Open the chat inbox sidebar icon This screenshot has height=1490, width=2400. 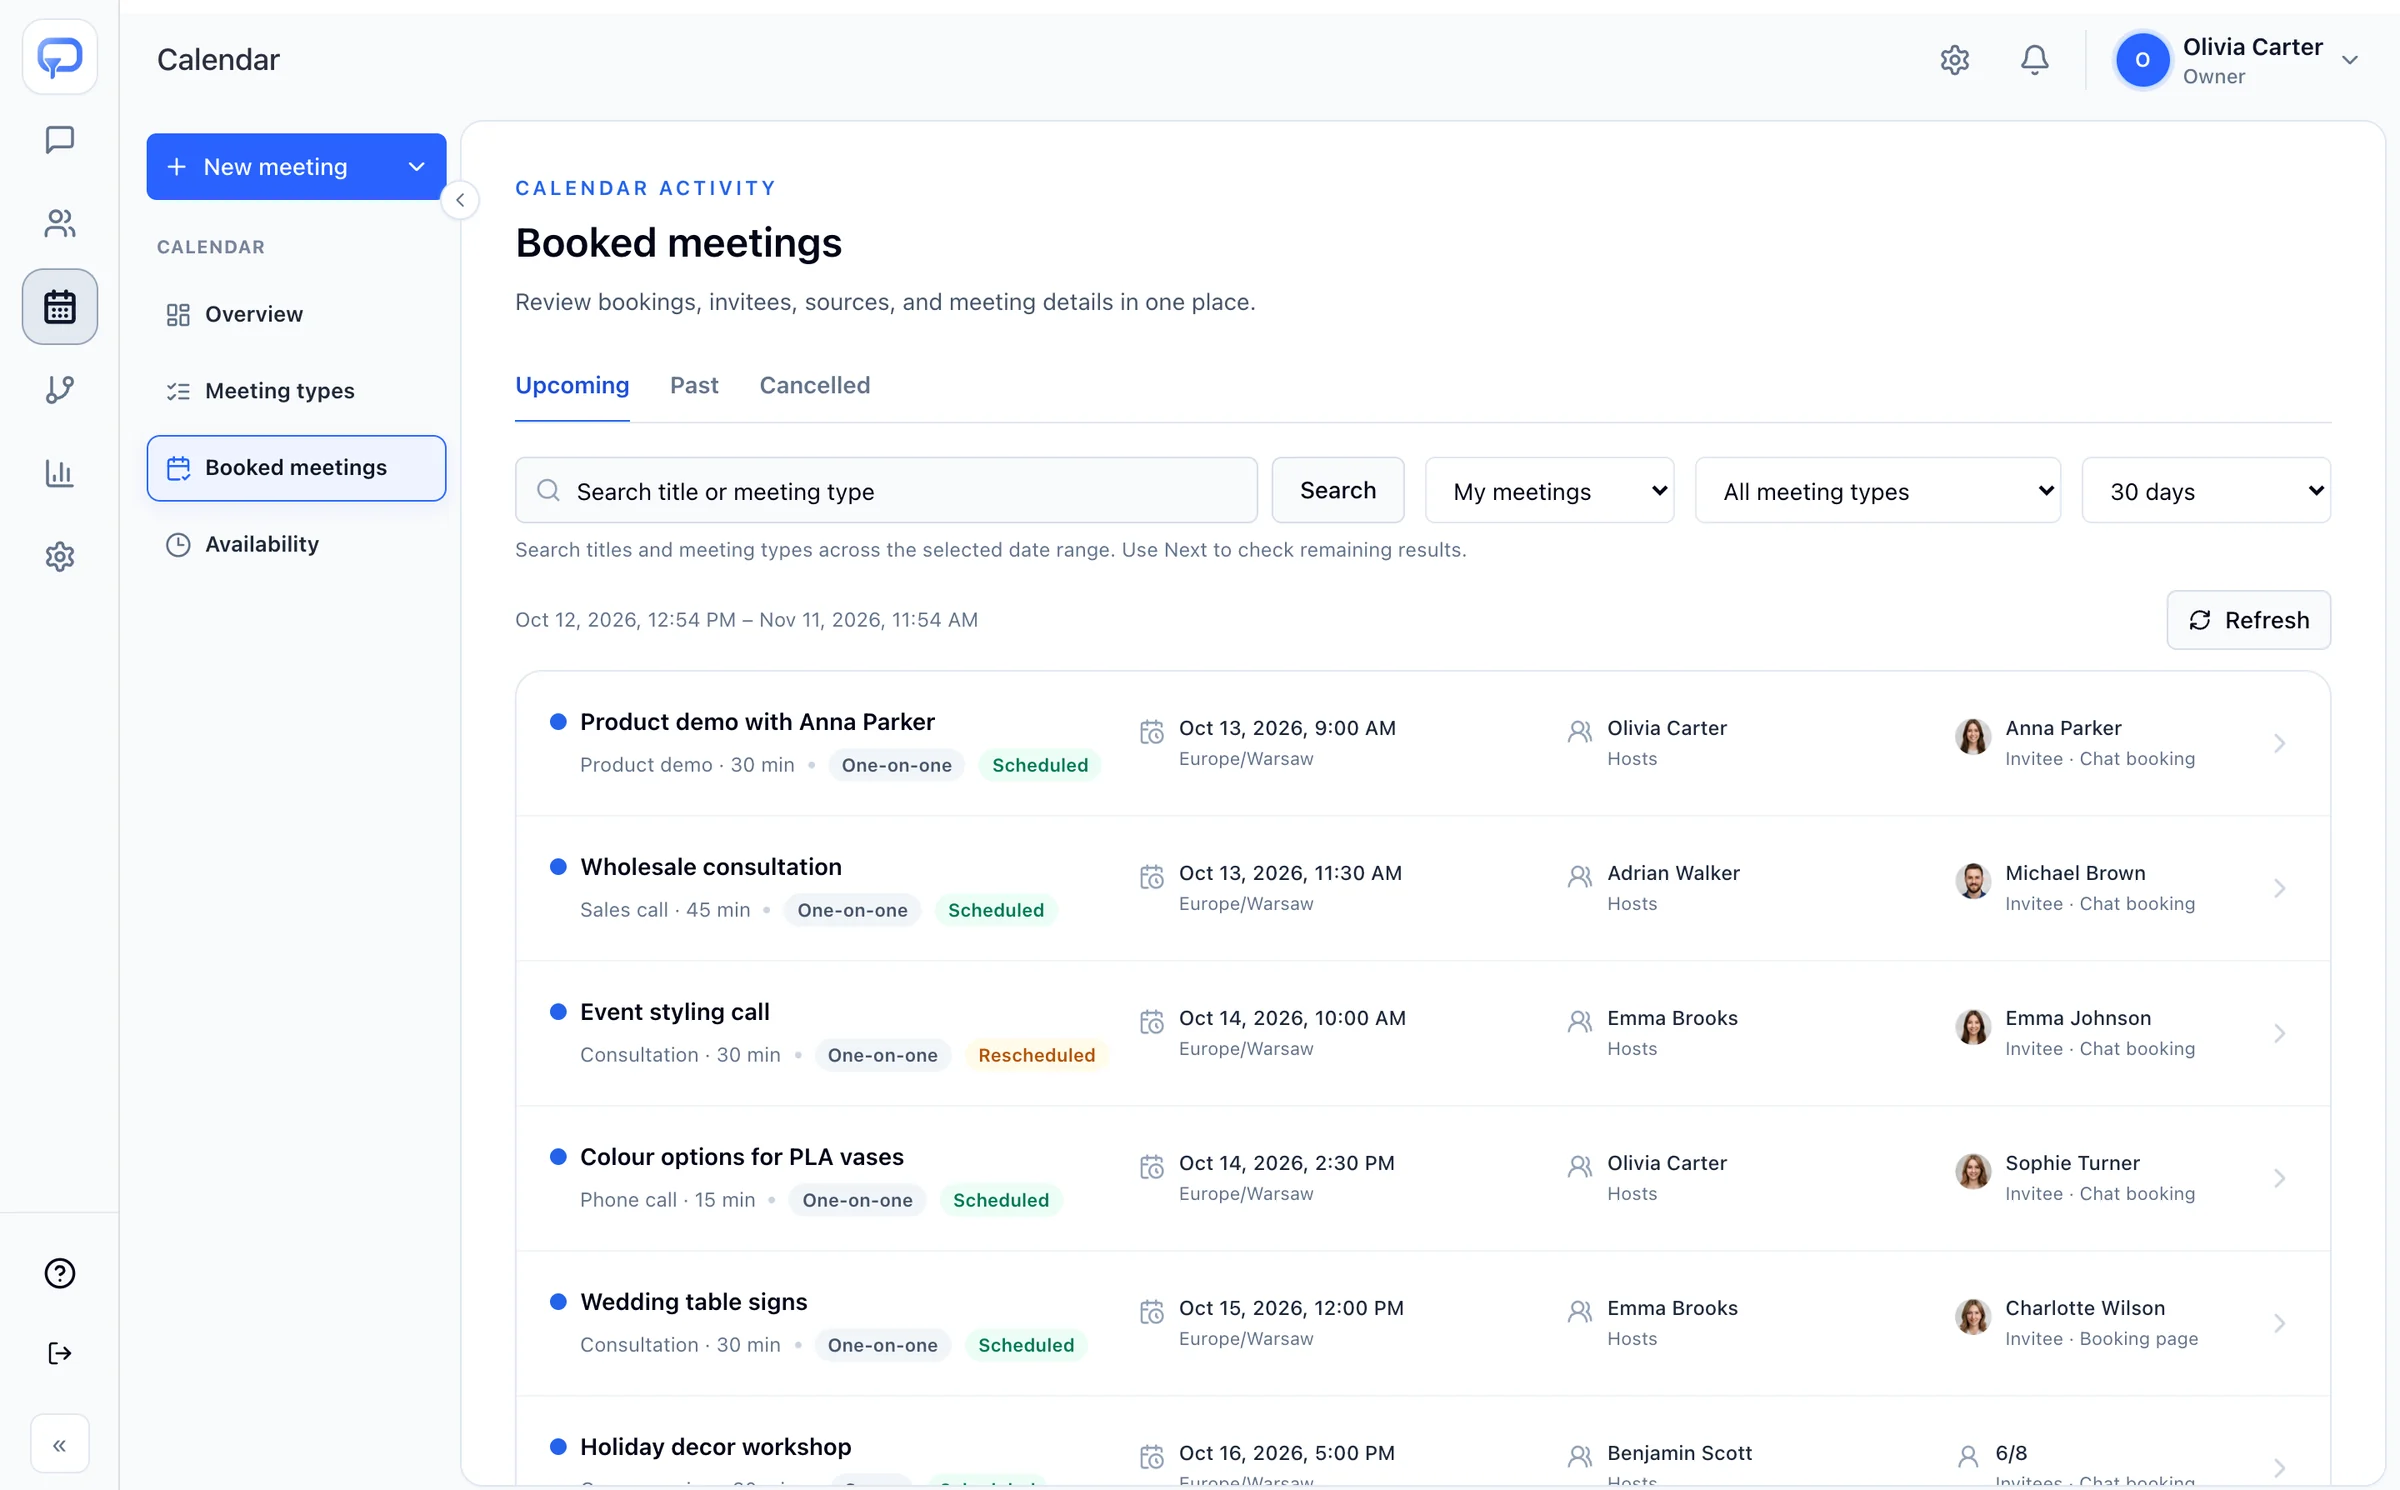(60, 140)
